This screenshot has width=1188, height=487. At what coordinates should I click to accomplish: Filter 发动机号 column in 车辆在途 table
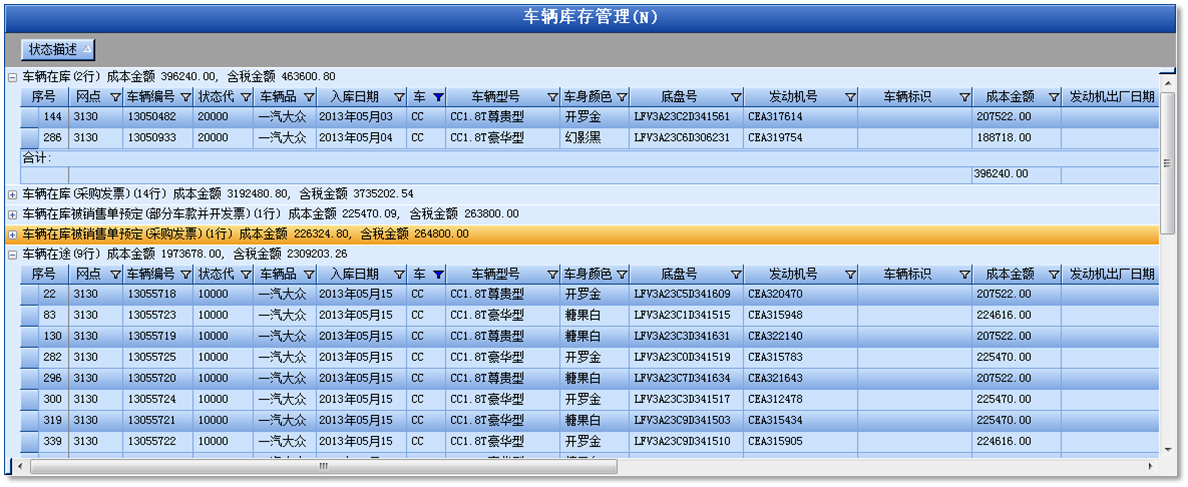tap(850, 274)
